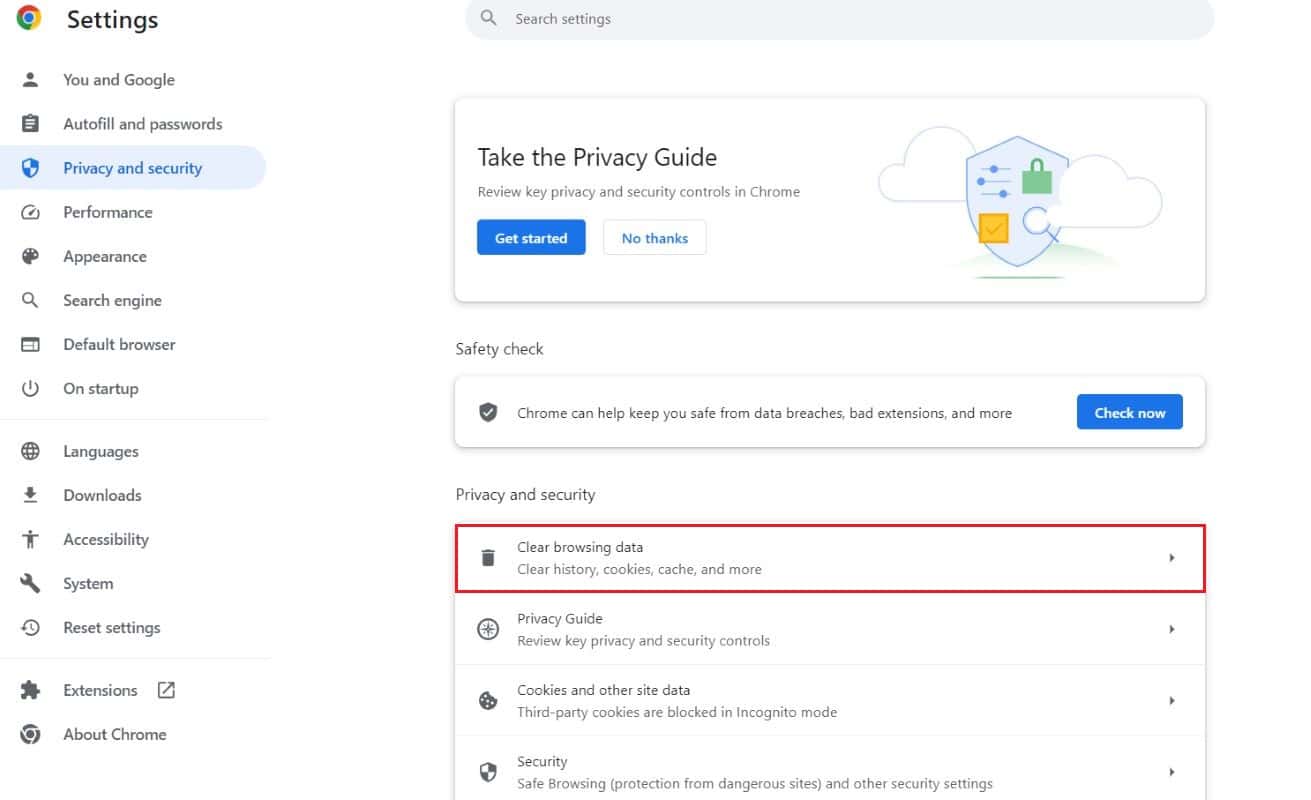Image resolution: width=1311 pixels, height=800 pixels.
Task: Click the Get started button
Action: click(x=531, y=238)
